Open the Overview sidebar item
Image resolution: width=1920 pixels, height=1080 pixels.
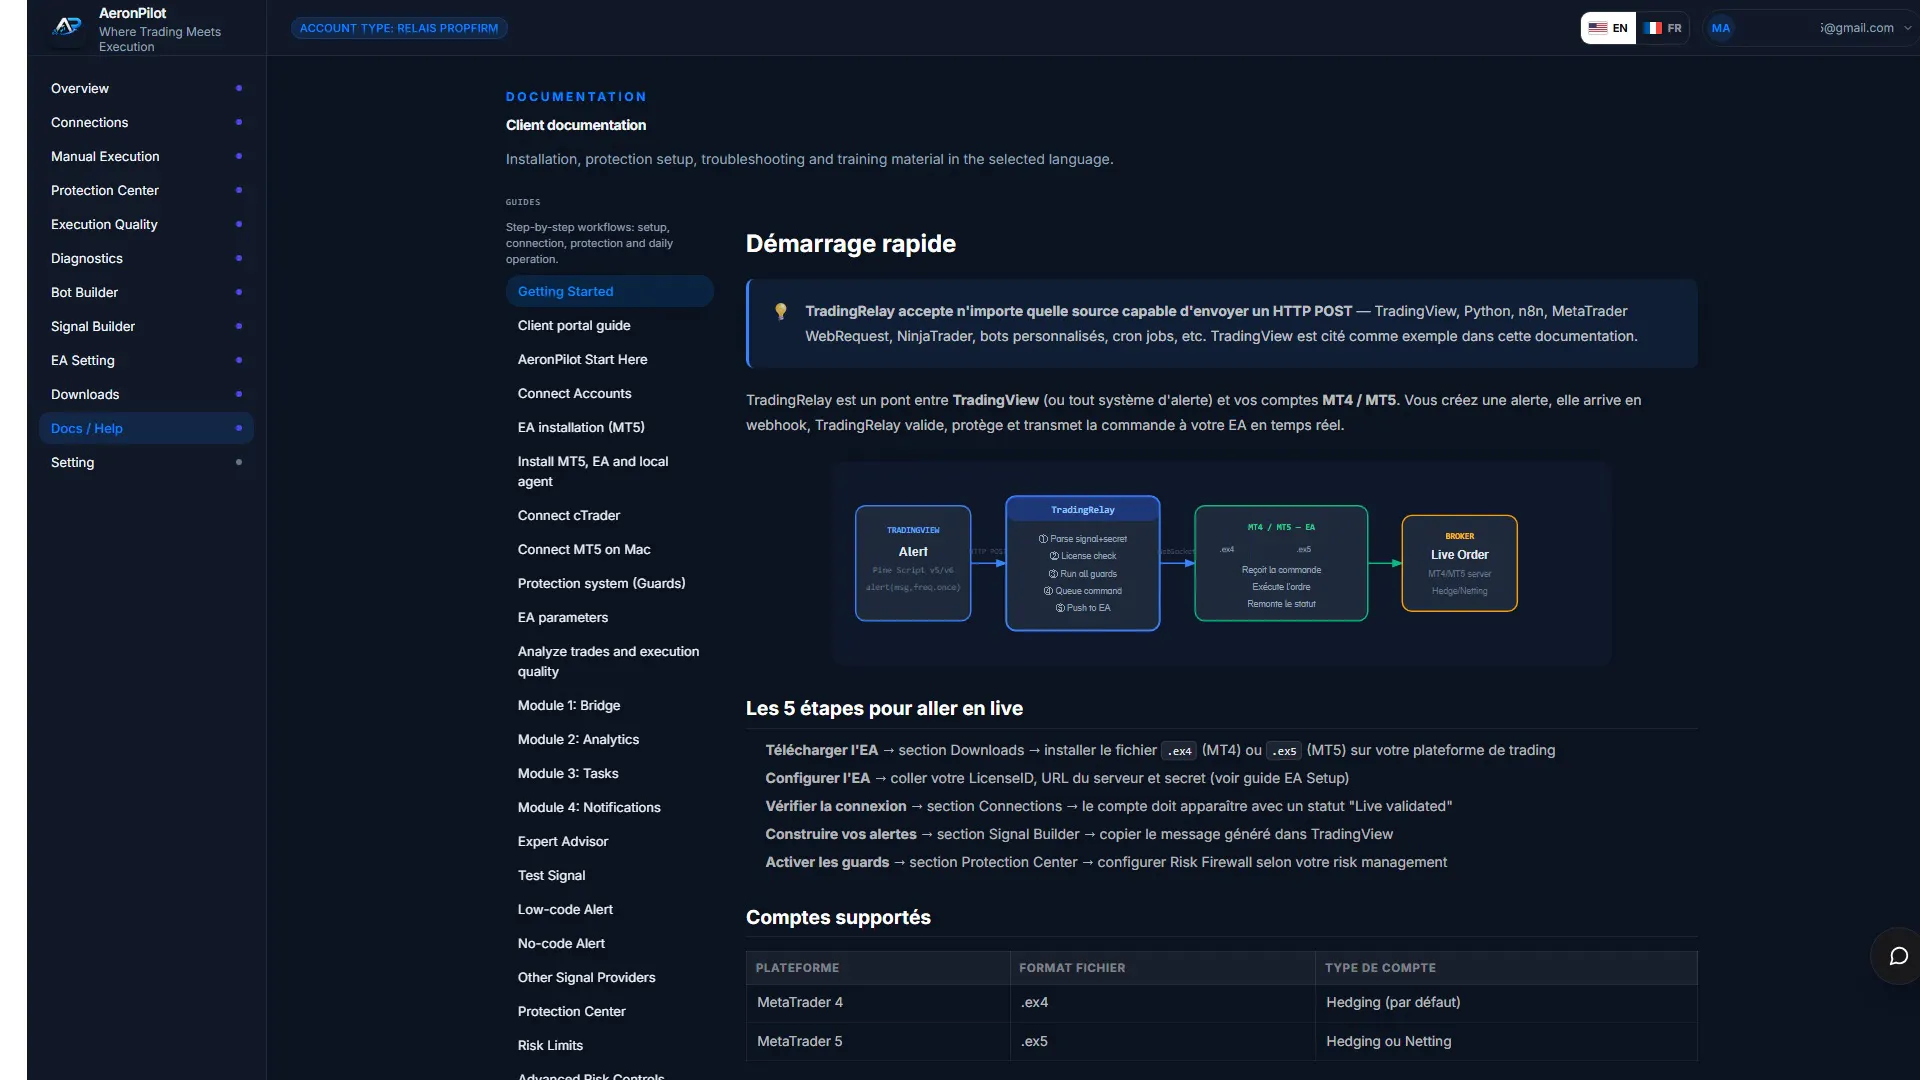click(x=146, y=88)
